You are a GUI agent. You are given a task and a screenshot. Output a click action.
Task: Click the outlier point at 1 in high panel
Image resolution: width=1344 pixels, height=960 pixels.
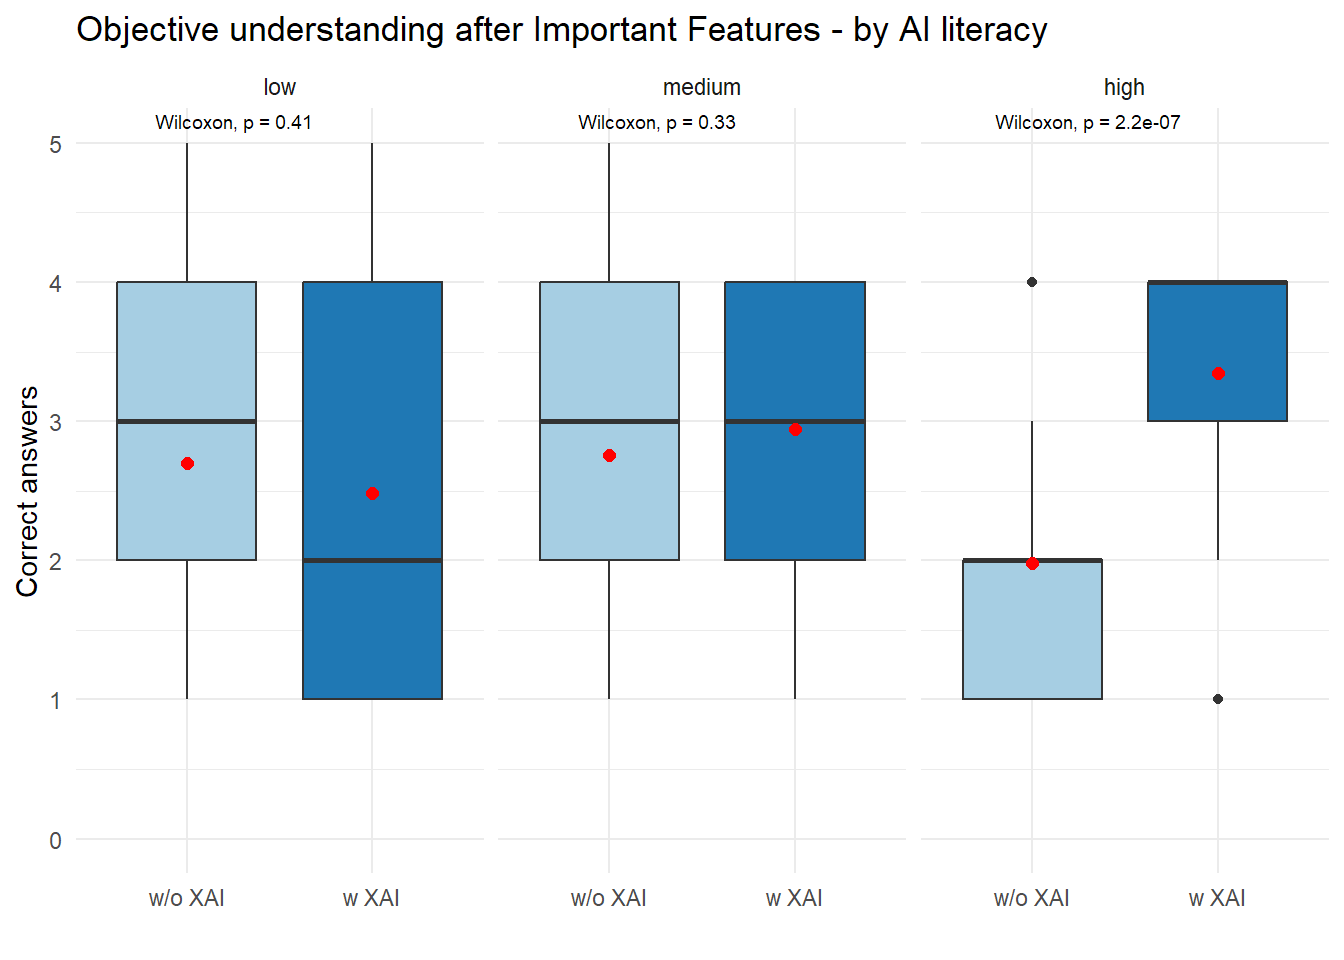point(1217,699)
